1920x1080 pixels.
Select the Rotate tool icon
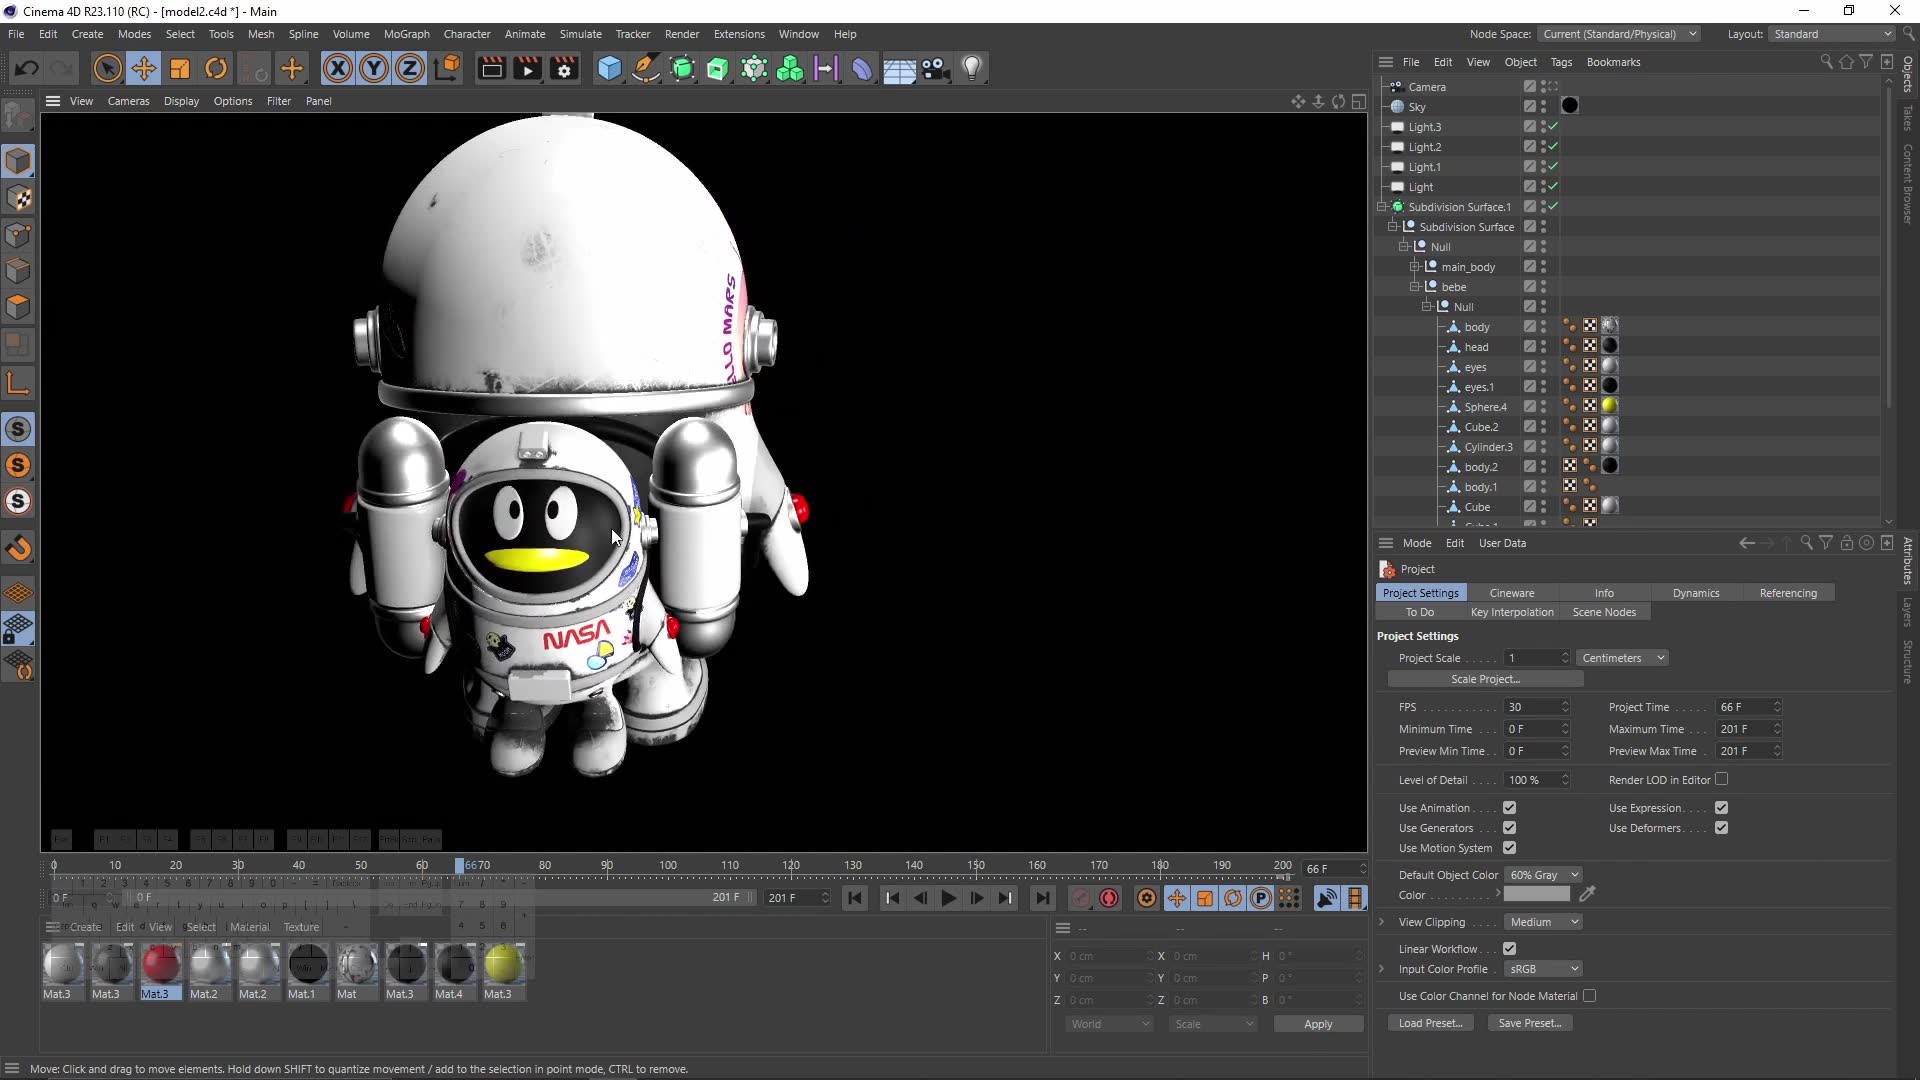(x=216, y=69)
